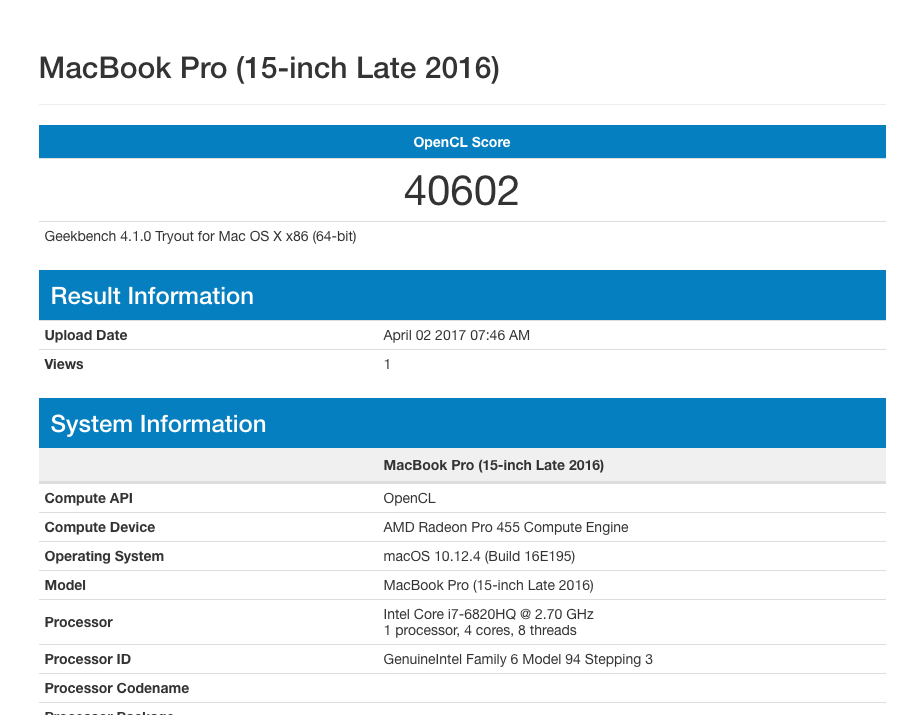Screen dimensions: 915x715
Task: Select the OpenCL score value 40602
Action: 462,191
